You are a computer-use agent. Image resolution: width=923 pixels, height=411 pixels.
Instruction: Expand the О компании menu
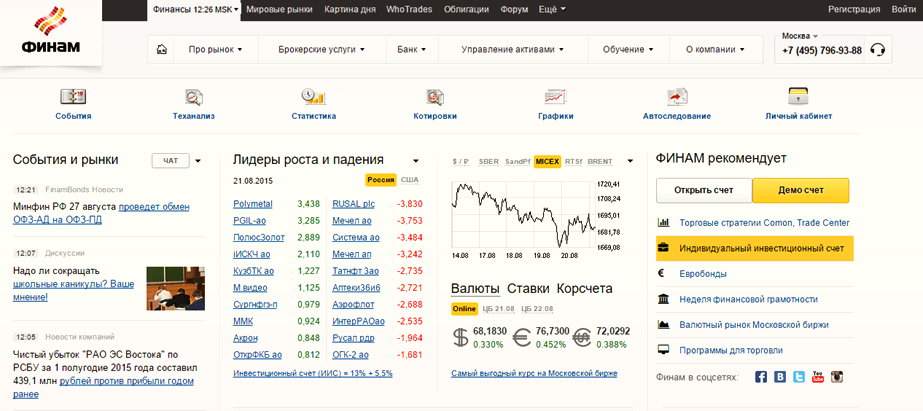715,50
